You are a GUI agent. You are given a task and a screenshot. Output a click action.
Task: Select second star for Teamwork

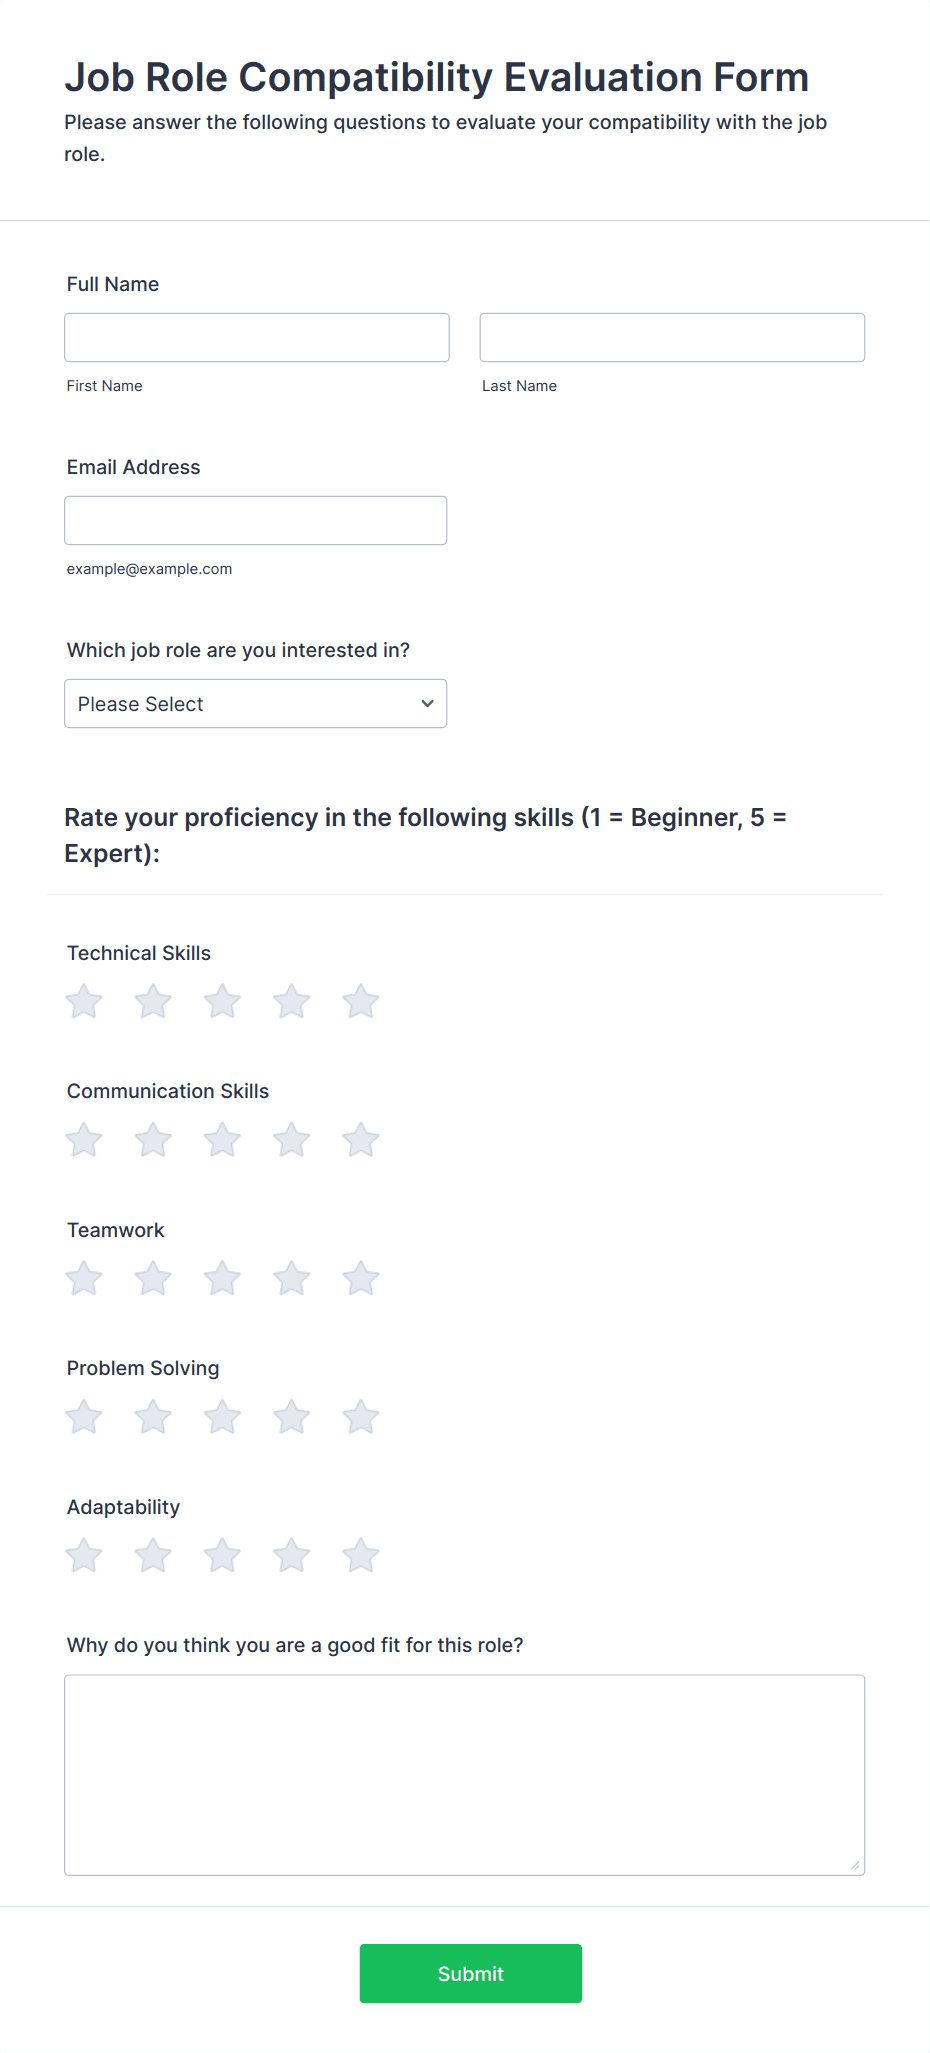pyautogui.click(x=153, y=1278)
